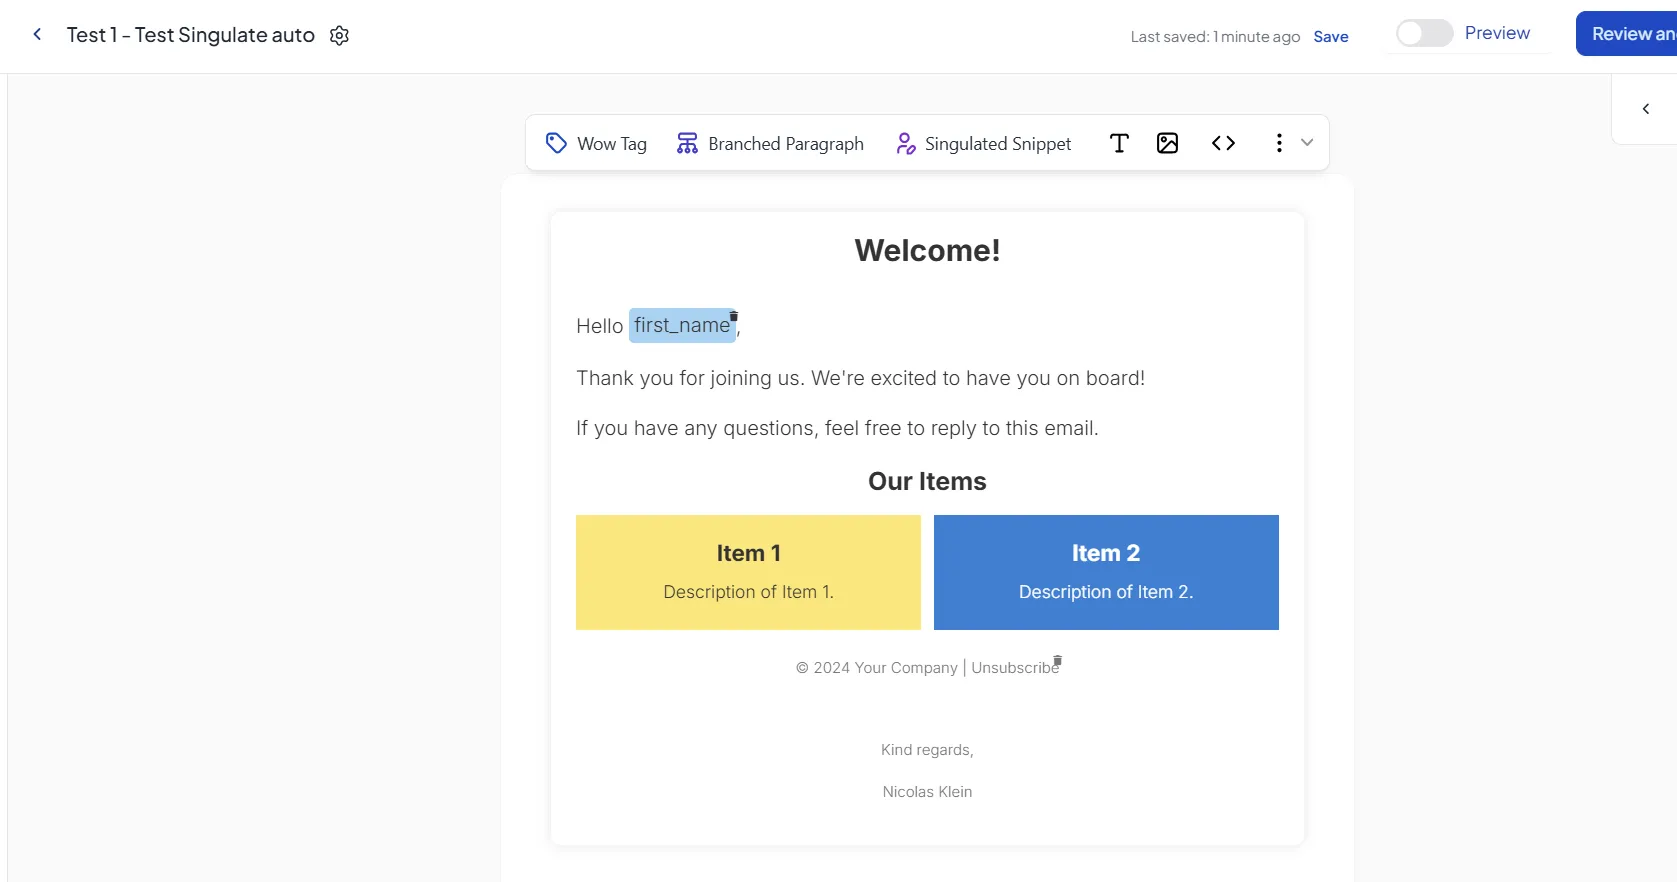Insert an image with picture icon
This screenshot has width=1677, height=882.
pyautogui.click(x=1167, y=143)
